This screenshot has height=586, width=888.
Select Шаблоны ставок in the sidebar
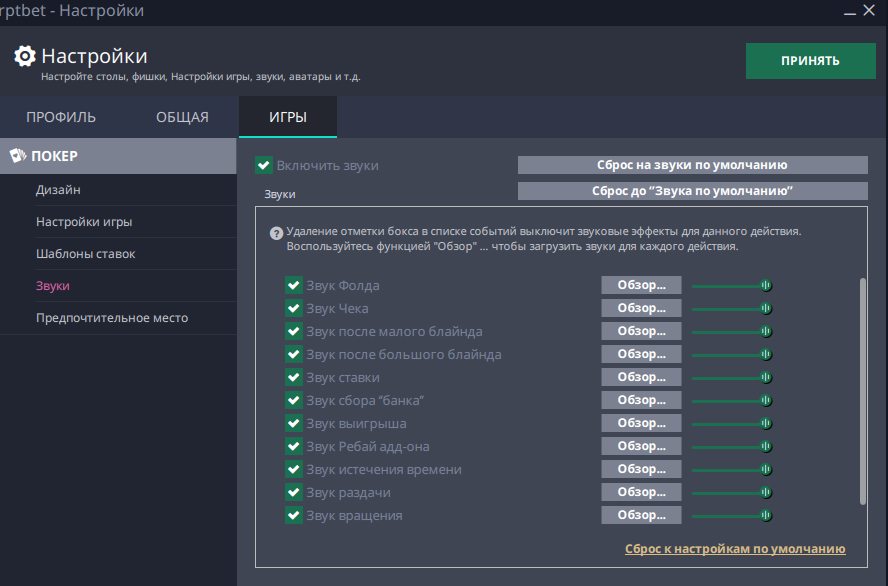pos(86,254)
